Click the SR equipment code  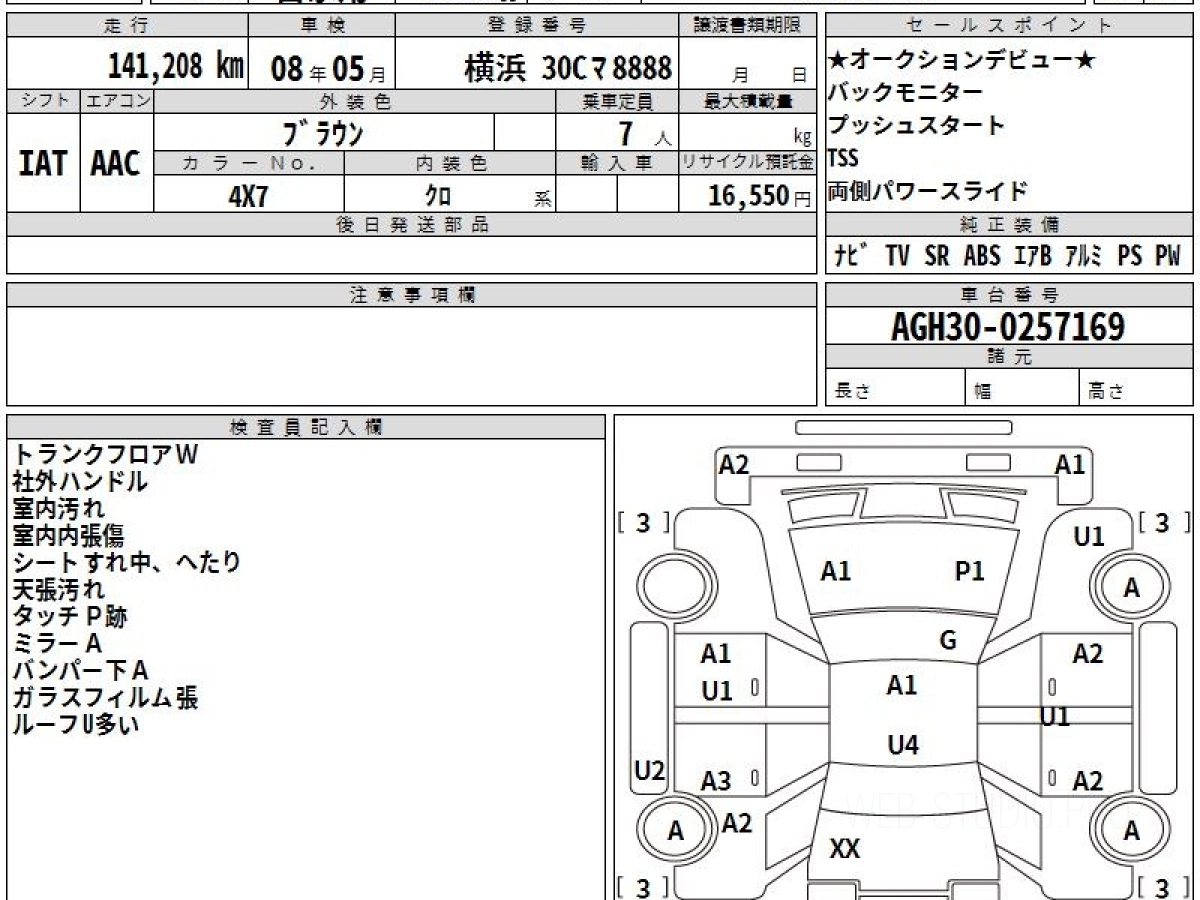[x=937, y=256]
